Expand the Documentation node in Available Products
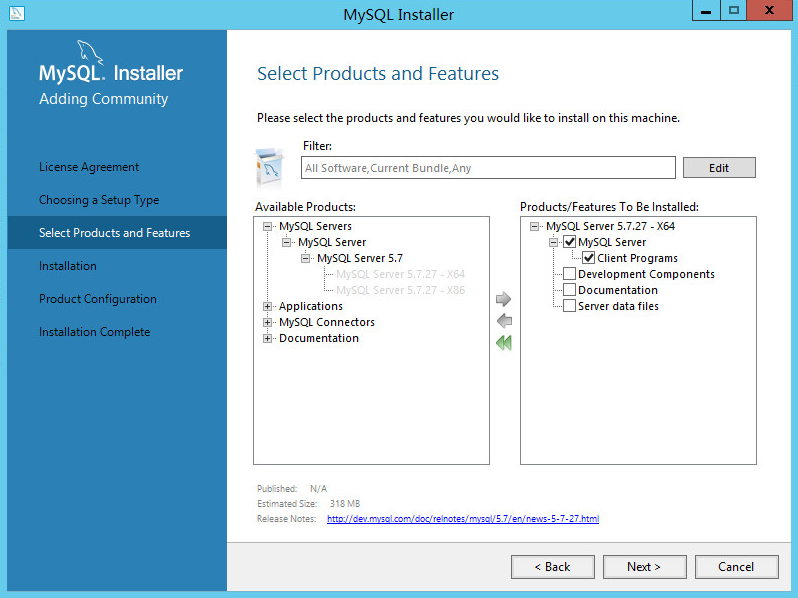This screenshot has width=798, height=598. [x=267, y=338]
